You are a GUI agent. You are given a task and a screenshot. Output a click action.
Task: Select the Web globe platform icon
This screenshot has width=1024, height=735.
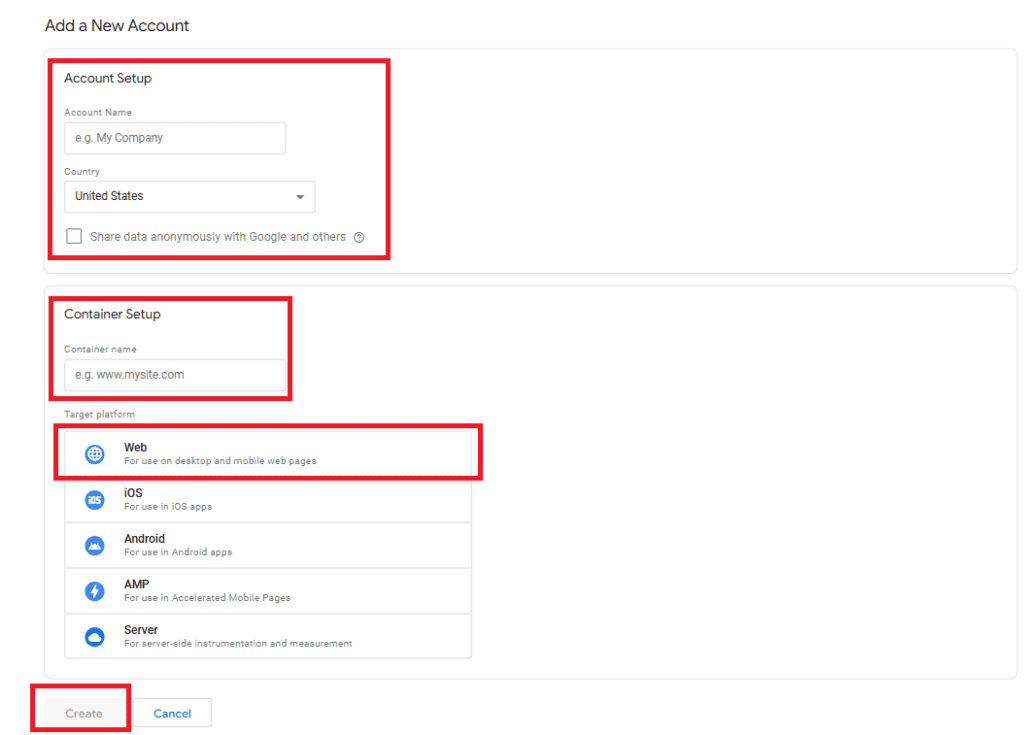(x=94, y=452)
